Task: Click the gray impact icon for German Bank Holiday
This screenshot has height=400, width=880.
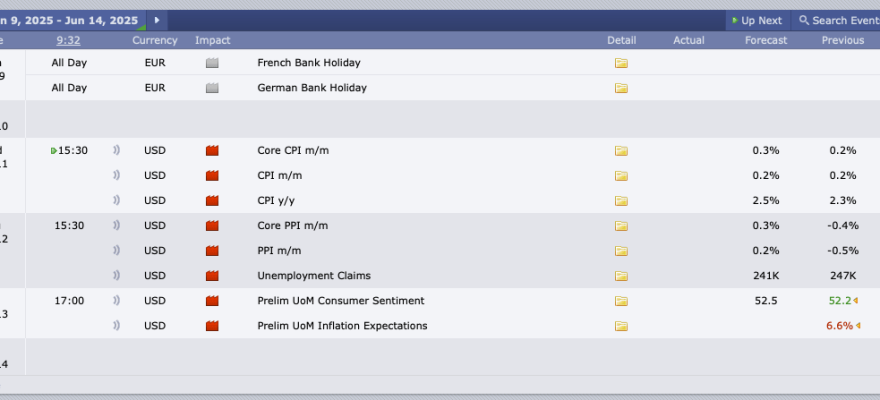Action: click(x=212, y=88)
